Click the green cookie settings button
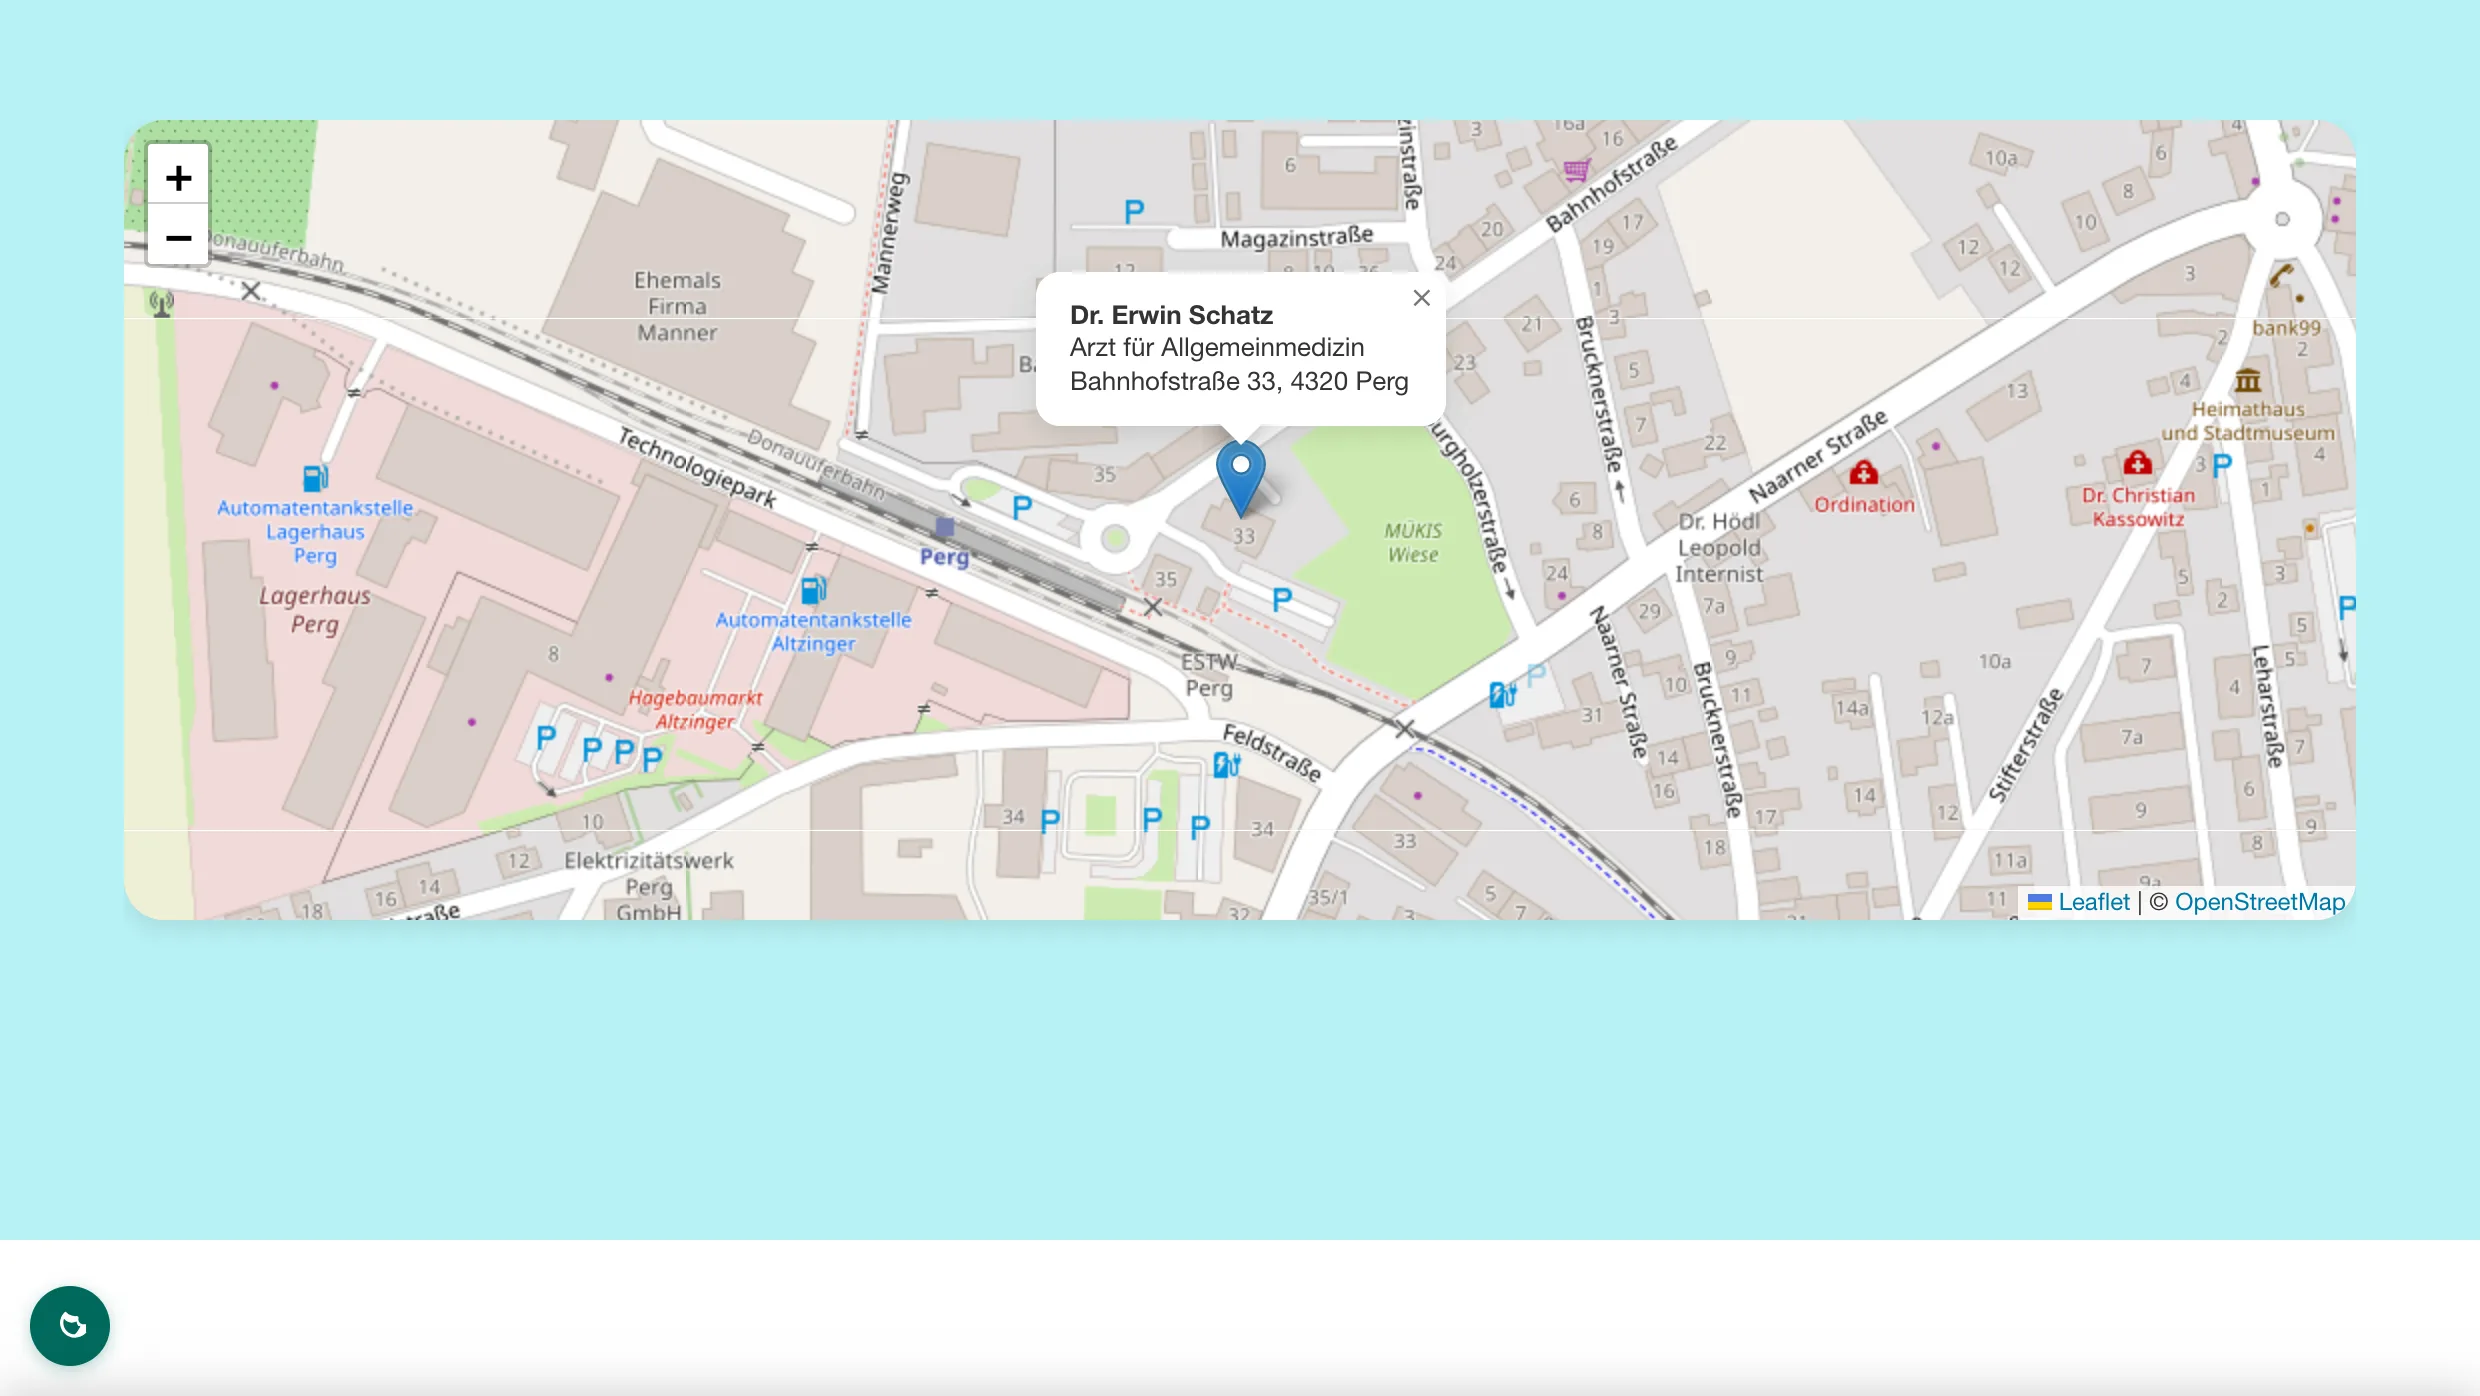Viewport: 2480px width, 1396px height. pyautogui.click(x=70, y=1325)
